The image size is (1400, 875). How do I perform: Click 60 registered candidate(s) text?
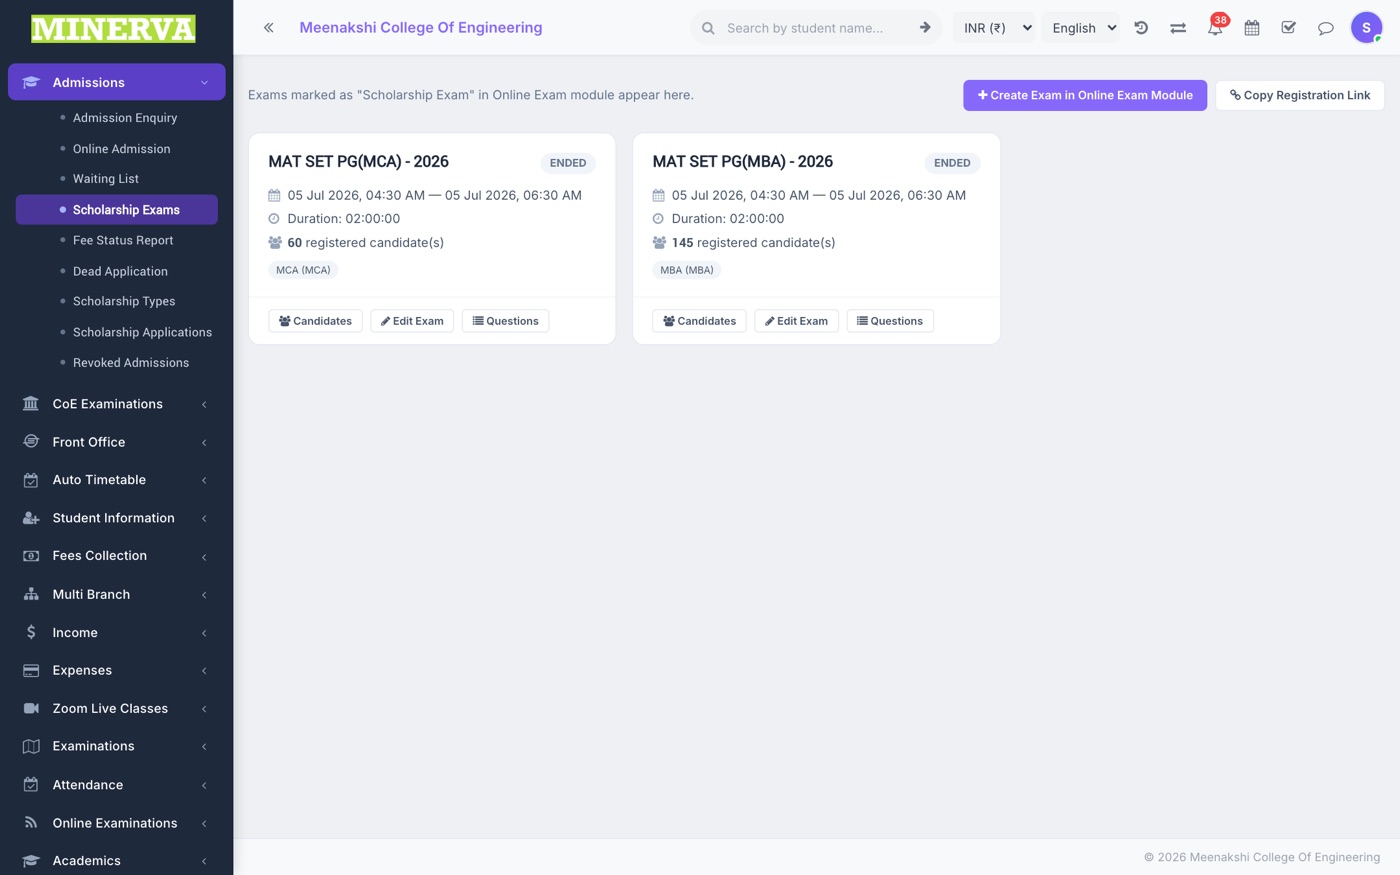(x=365, y=243)
